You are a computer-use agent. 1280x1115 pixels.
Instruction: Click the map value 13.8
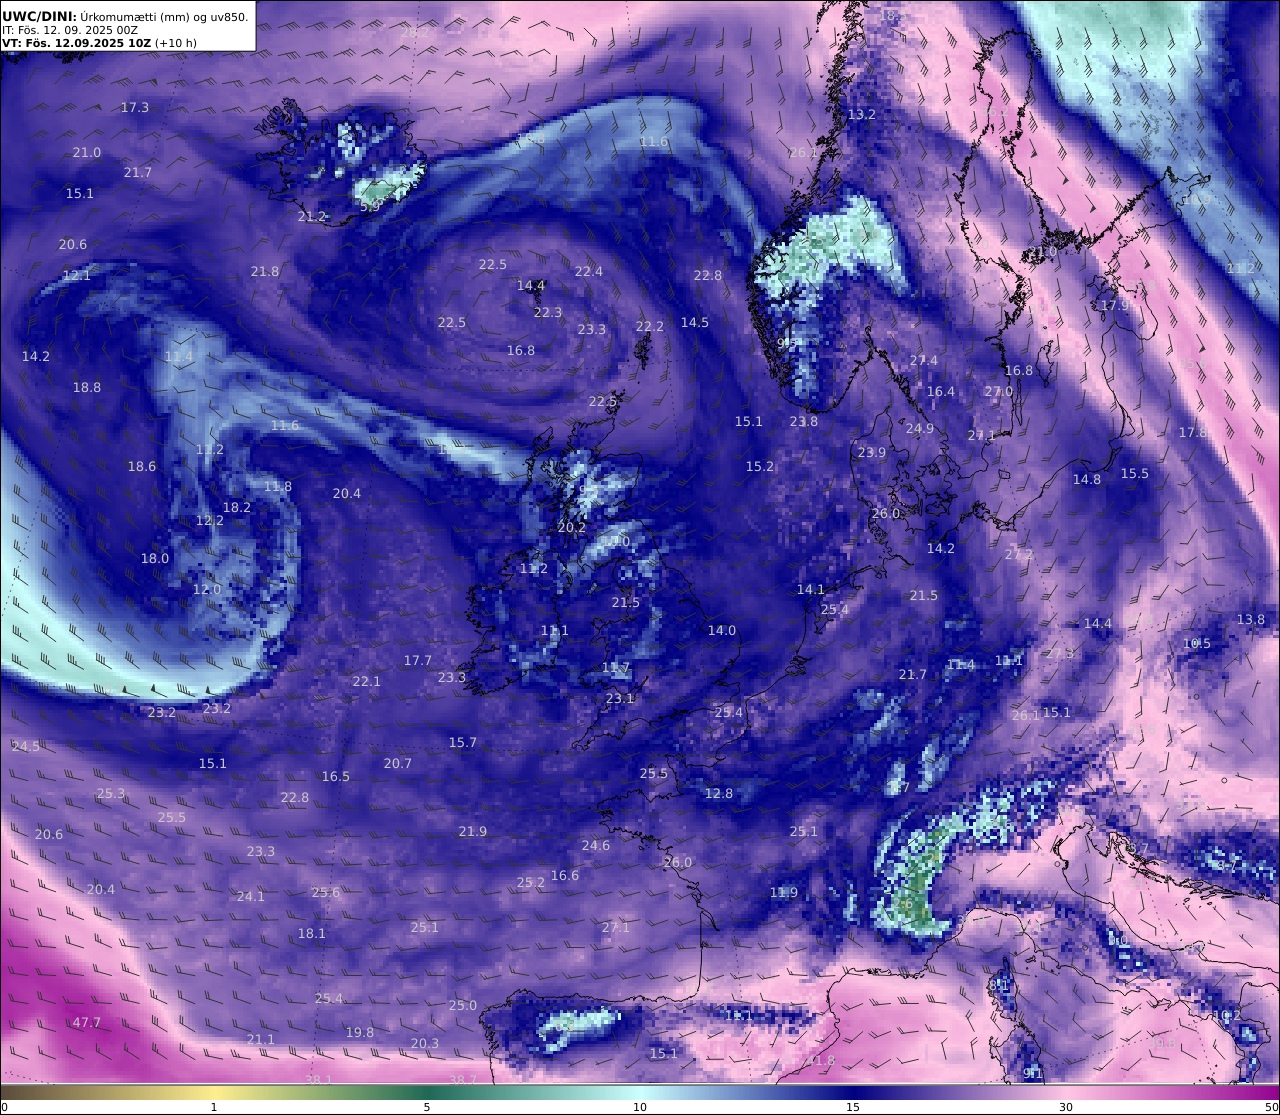click(x=1251, y=619)
